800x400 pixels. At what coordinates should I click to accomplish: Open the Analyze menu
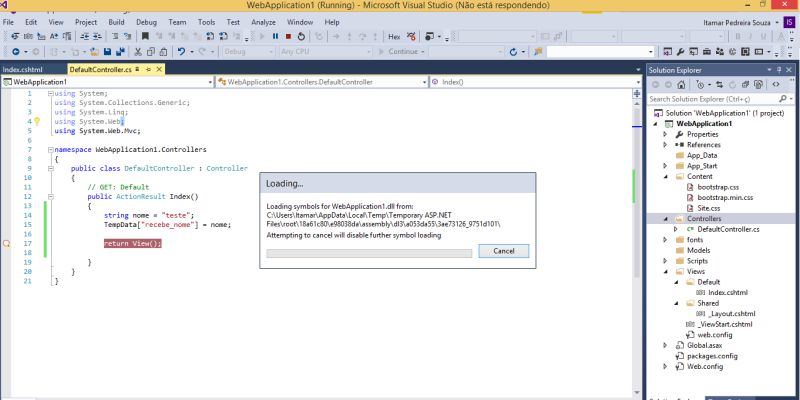pos(263,22)
